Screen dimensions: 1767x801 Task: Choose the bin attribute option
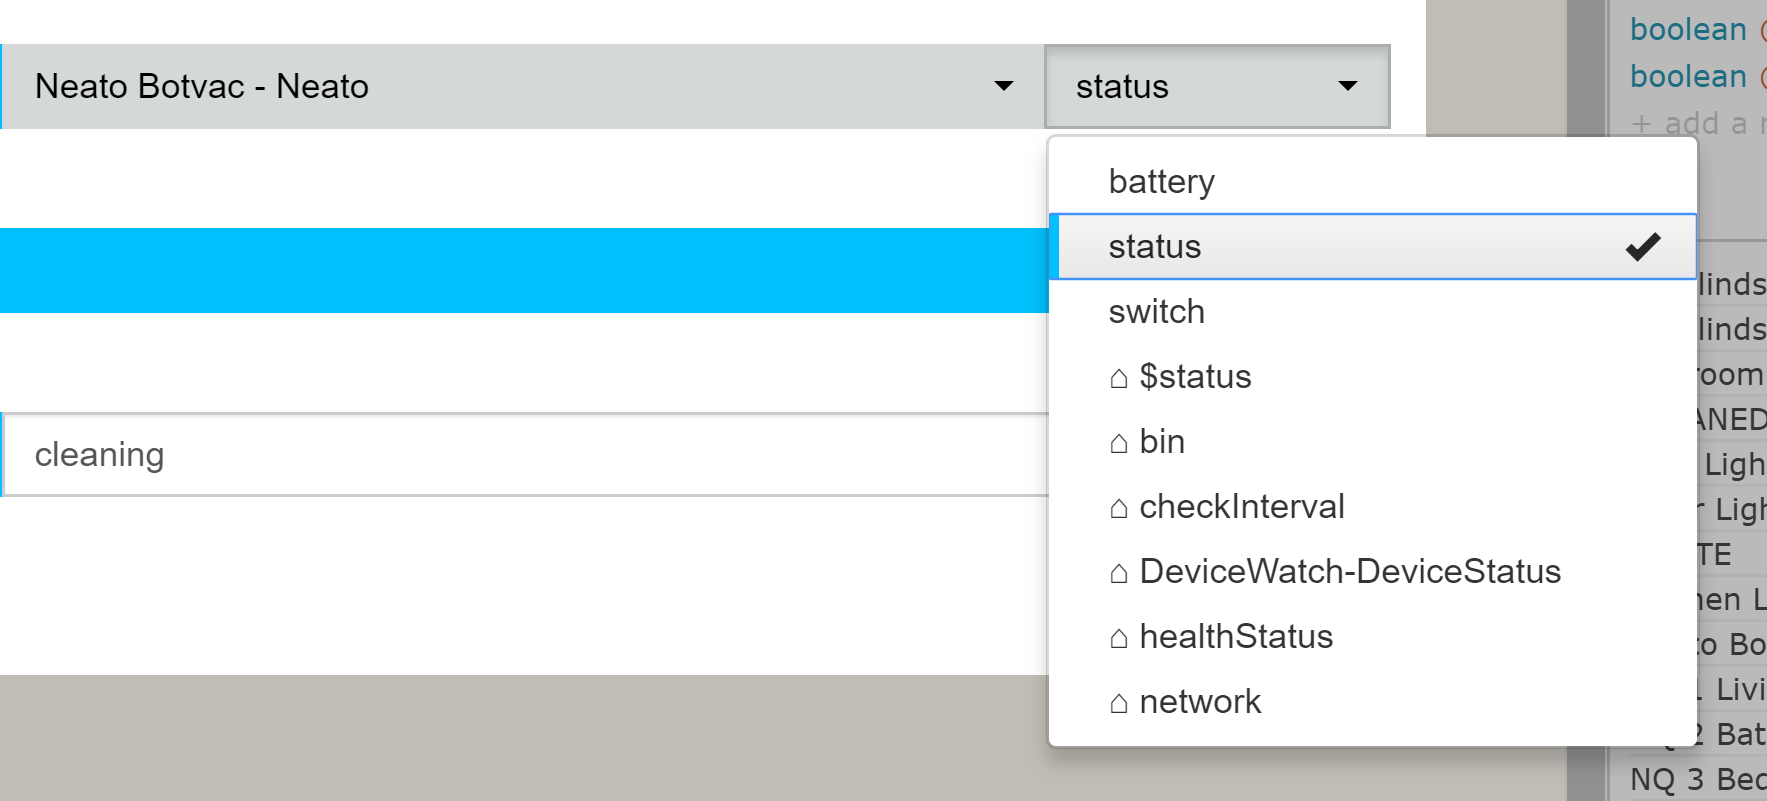tap(1373, 441)
